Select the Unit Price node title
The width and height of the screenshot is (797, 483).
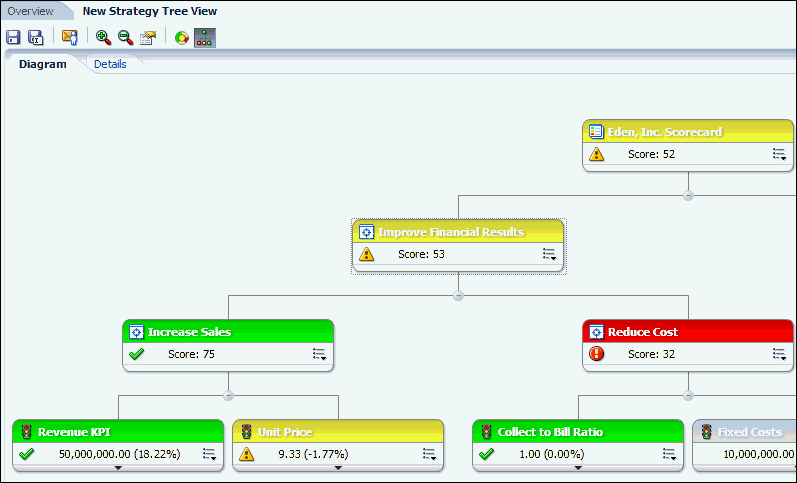[x=285, y=432]
